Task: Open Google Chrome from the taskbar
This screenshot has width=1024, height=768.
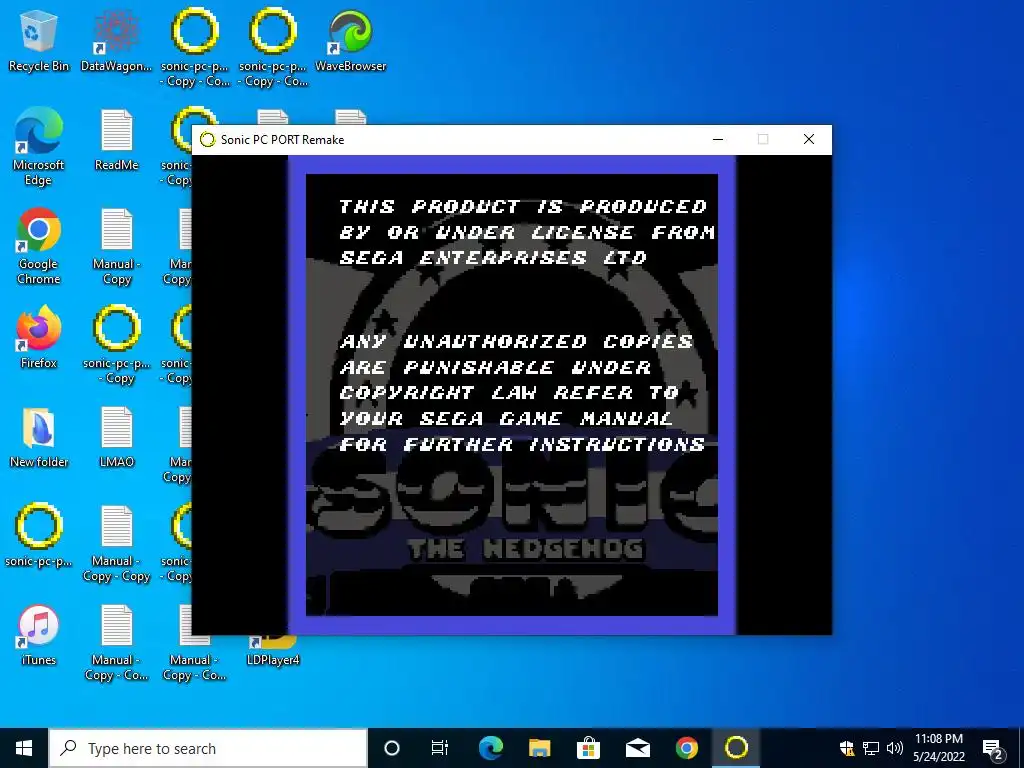Action: [x=686, y=748]
